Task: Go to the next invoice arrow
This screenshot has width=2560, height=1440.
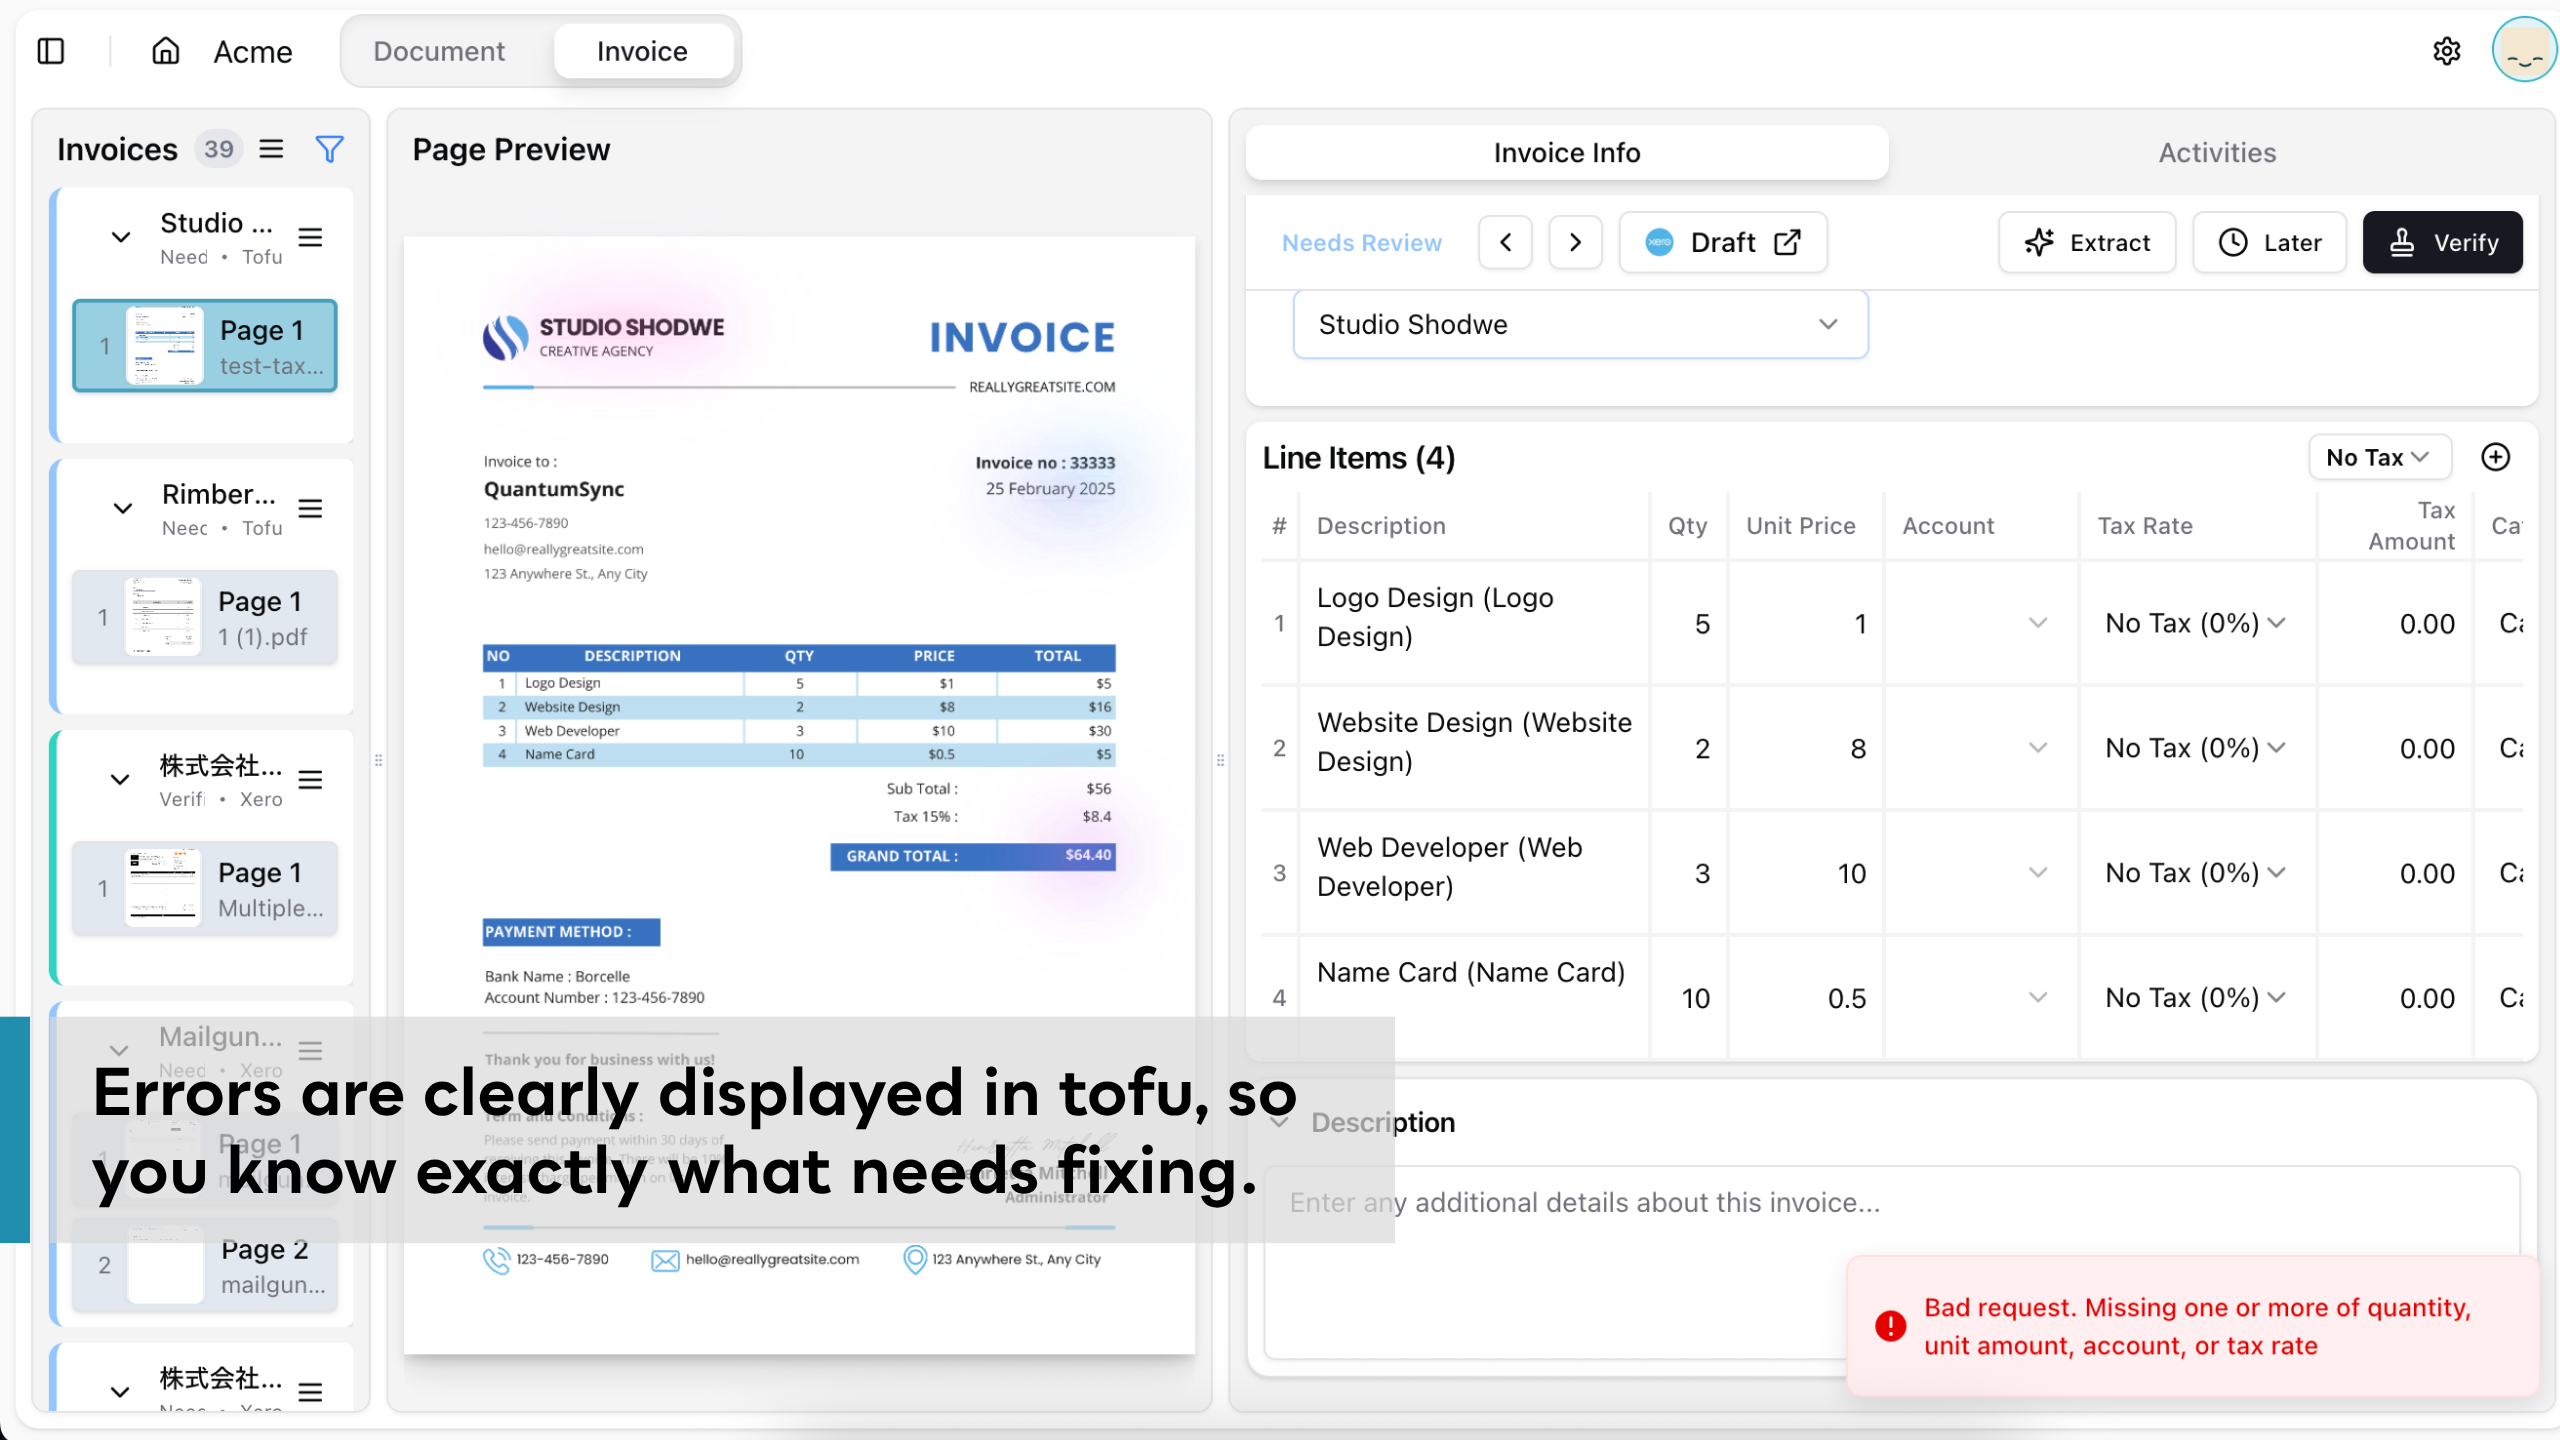Action: [x=1575, y=242]
